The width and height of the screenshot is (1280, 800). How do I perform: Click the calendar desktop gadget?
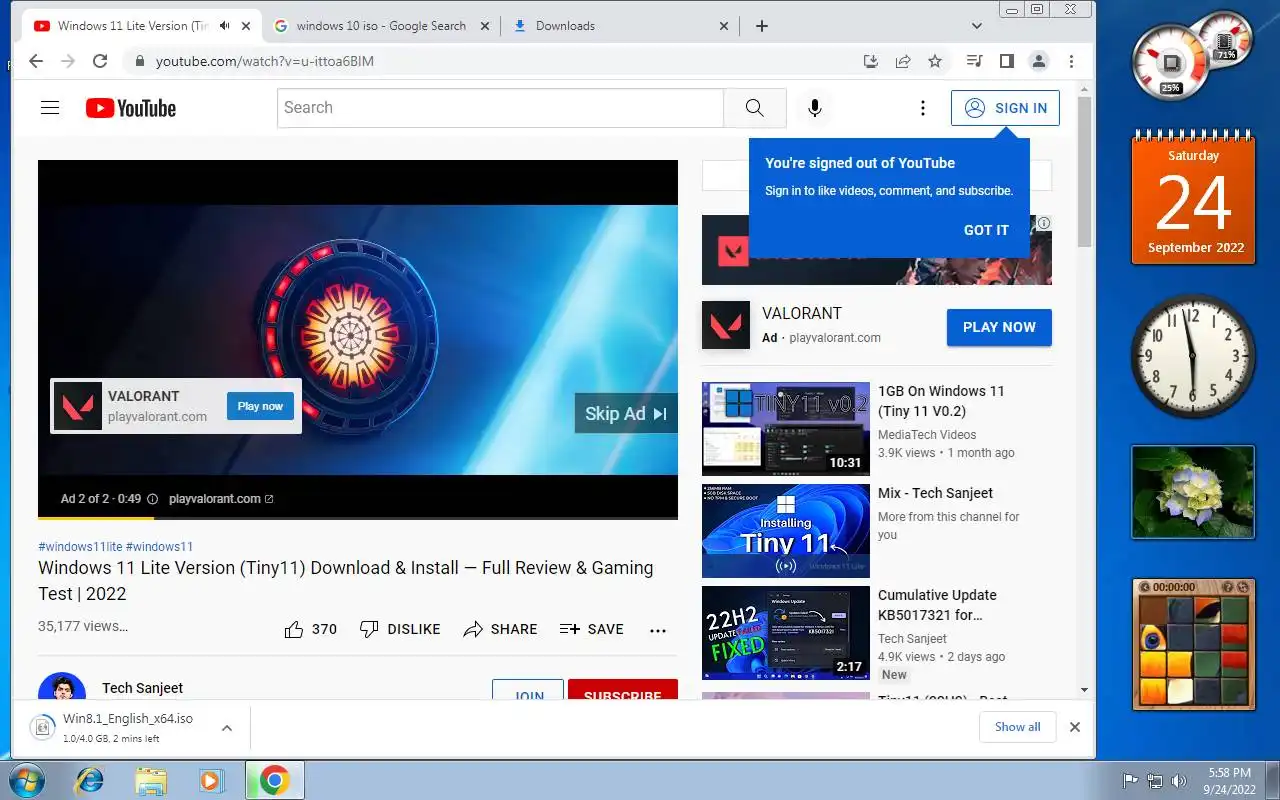(1193, 199)
